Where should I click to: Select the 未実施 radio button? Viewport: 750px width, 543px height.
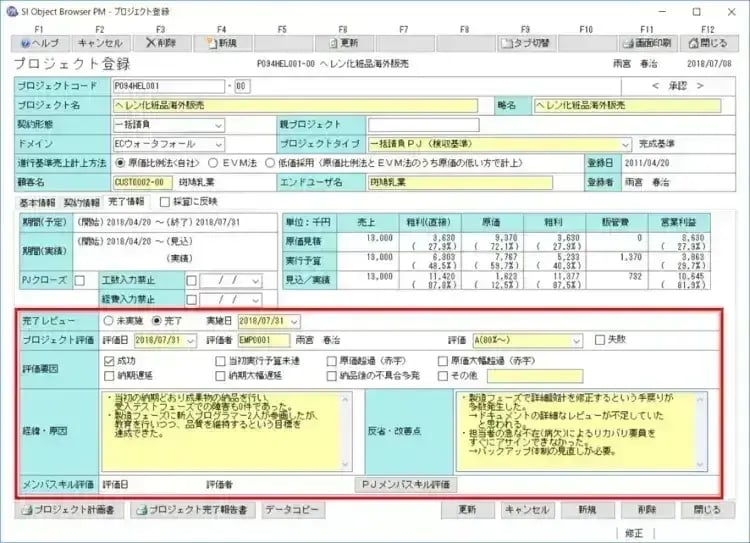(x=109, y=321)
